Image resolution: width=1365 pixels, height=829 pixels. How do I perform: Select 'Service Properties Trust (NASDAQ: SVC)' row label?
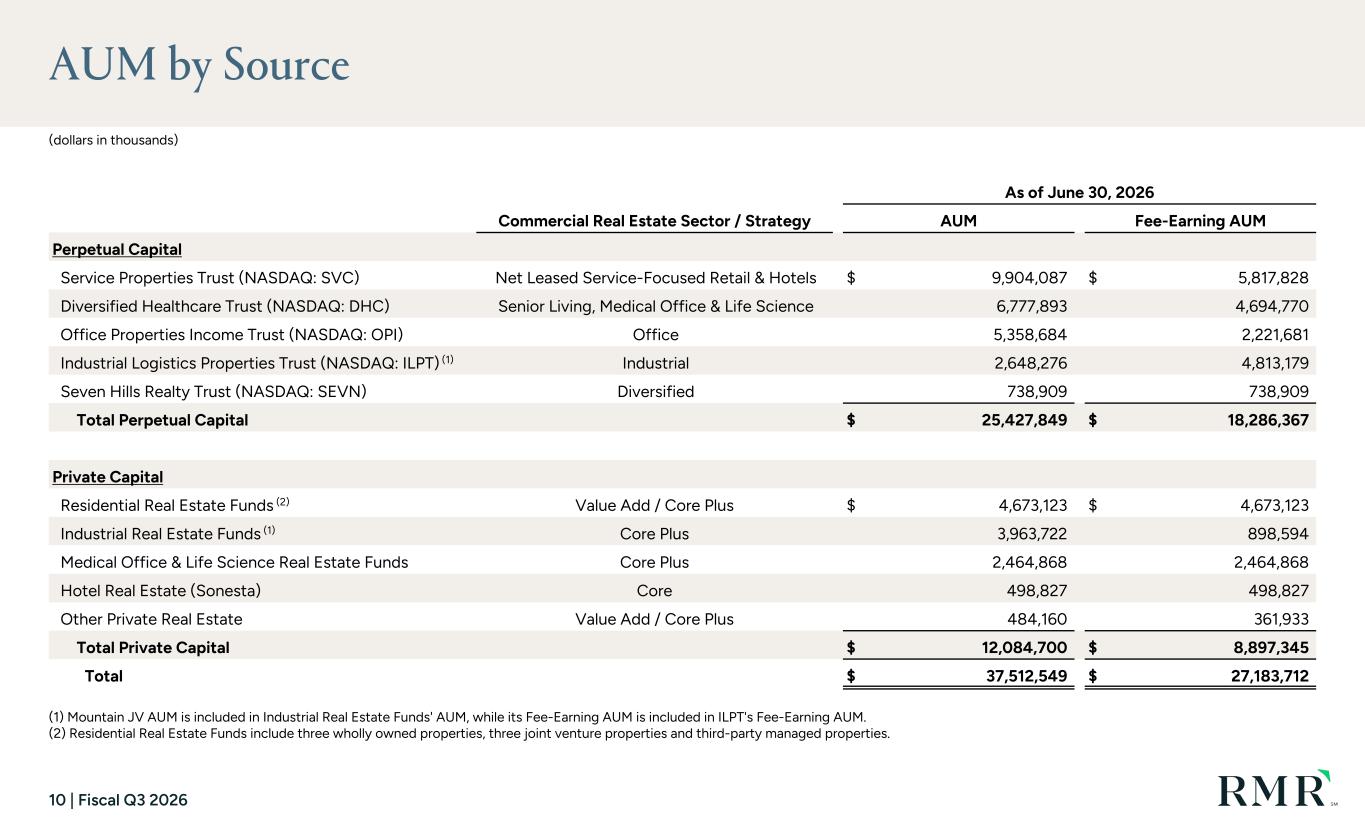[210, 278]
